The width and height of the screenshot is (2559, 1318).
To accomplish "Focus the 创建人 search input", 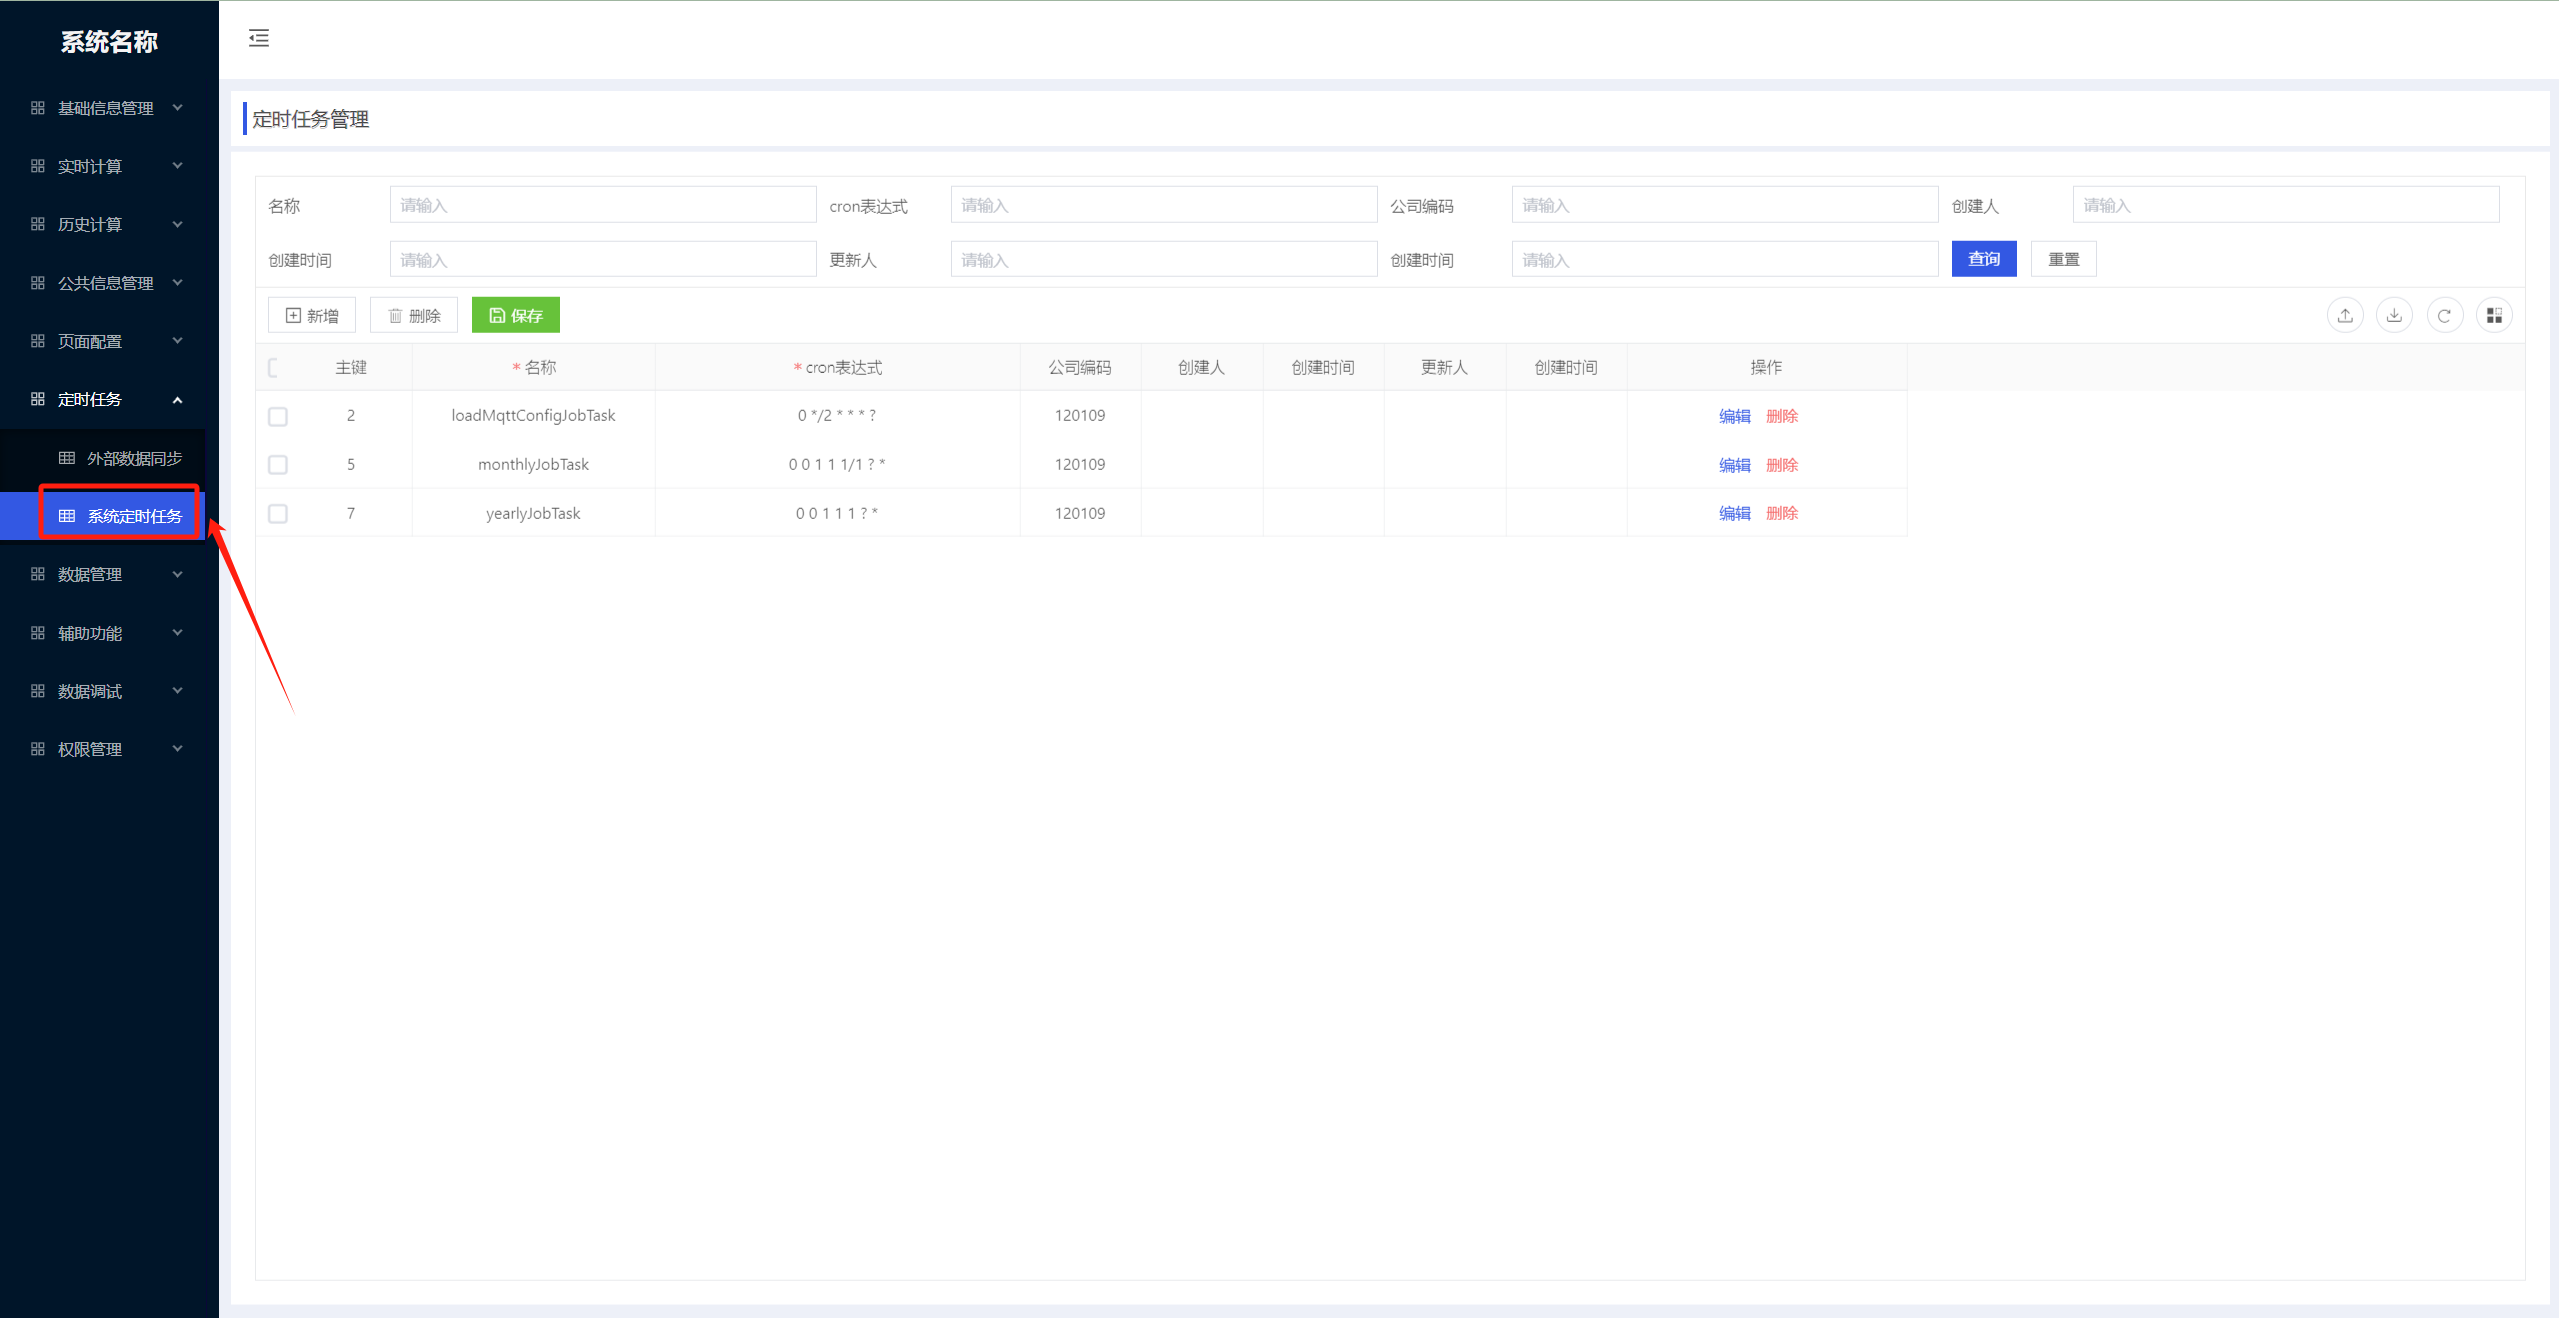I will click(2286, 205).
